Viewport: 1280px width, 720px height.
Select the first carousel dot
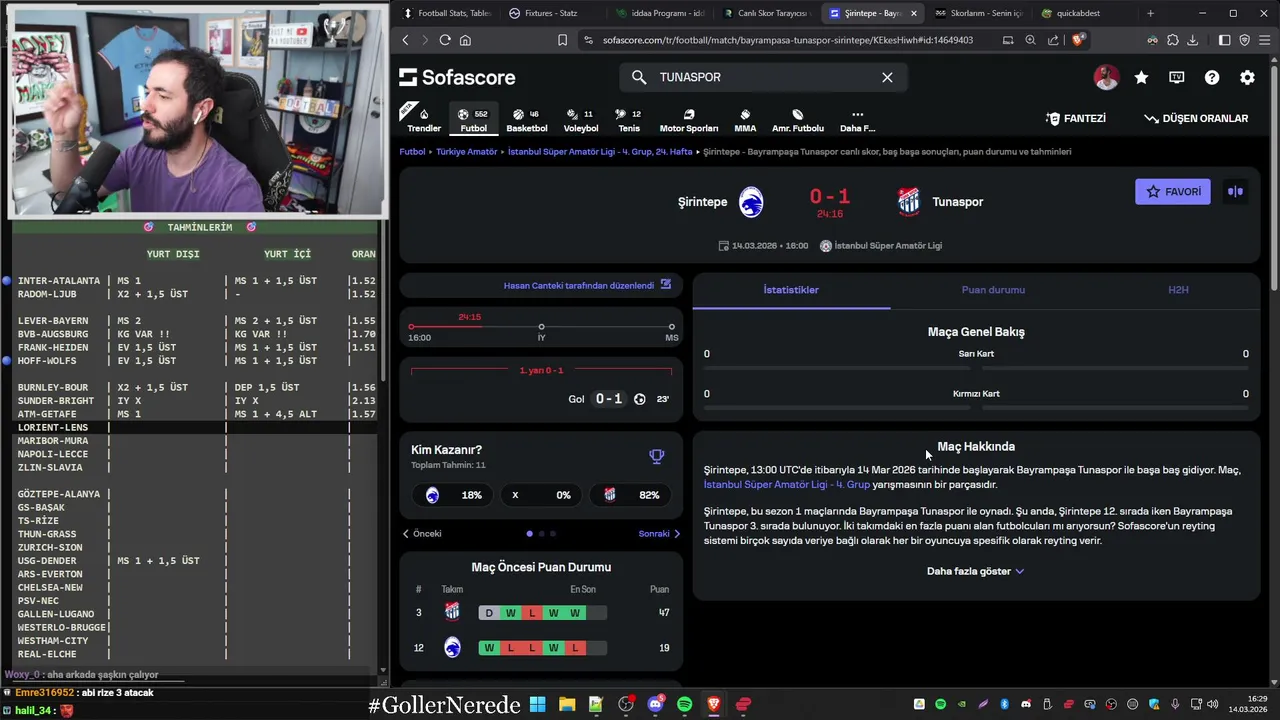pyautogui.click(x=529, y=534)
